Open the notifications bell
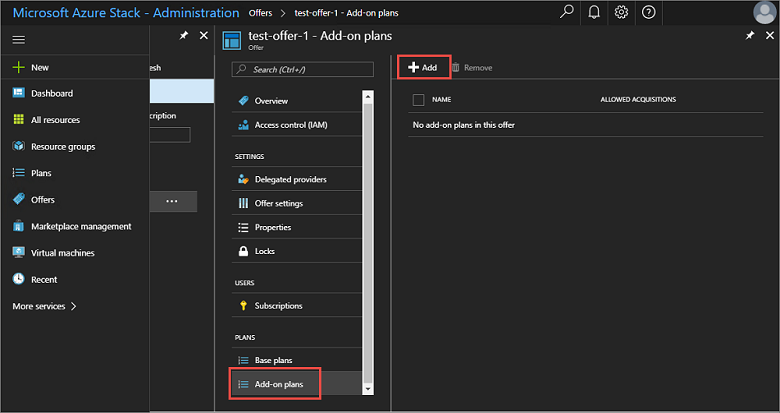 (594, 12)
